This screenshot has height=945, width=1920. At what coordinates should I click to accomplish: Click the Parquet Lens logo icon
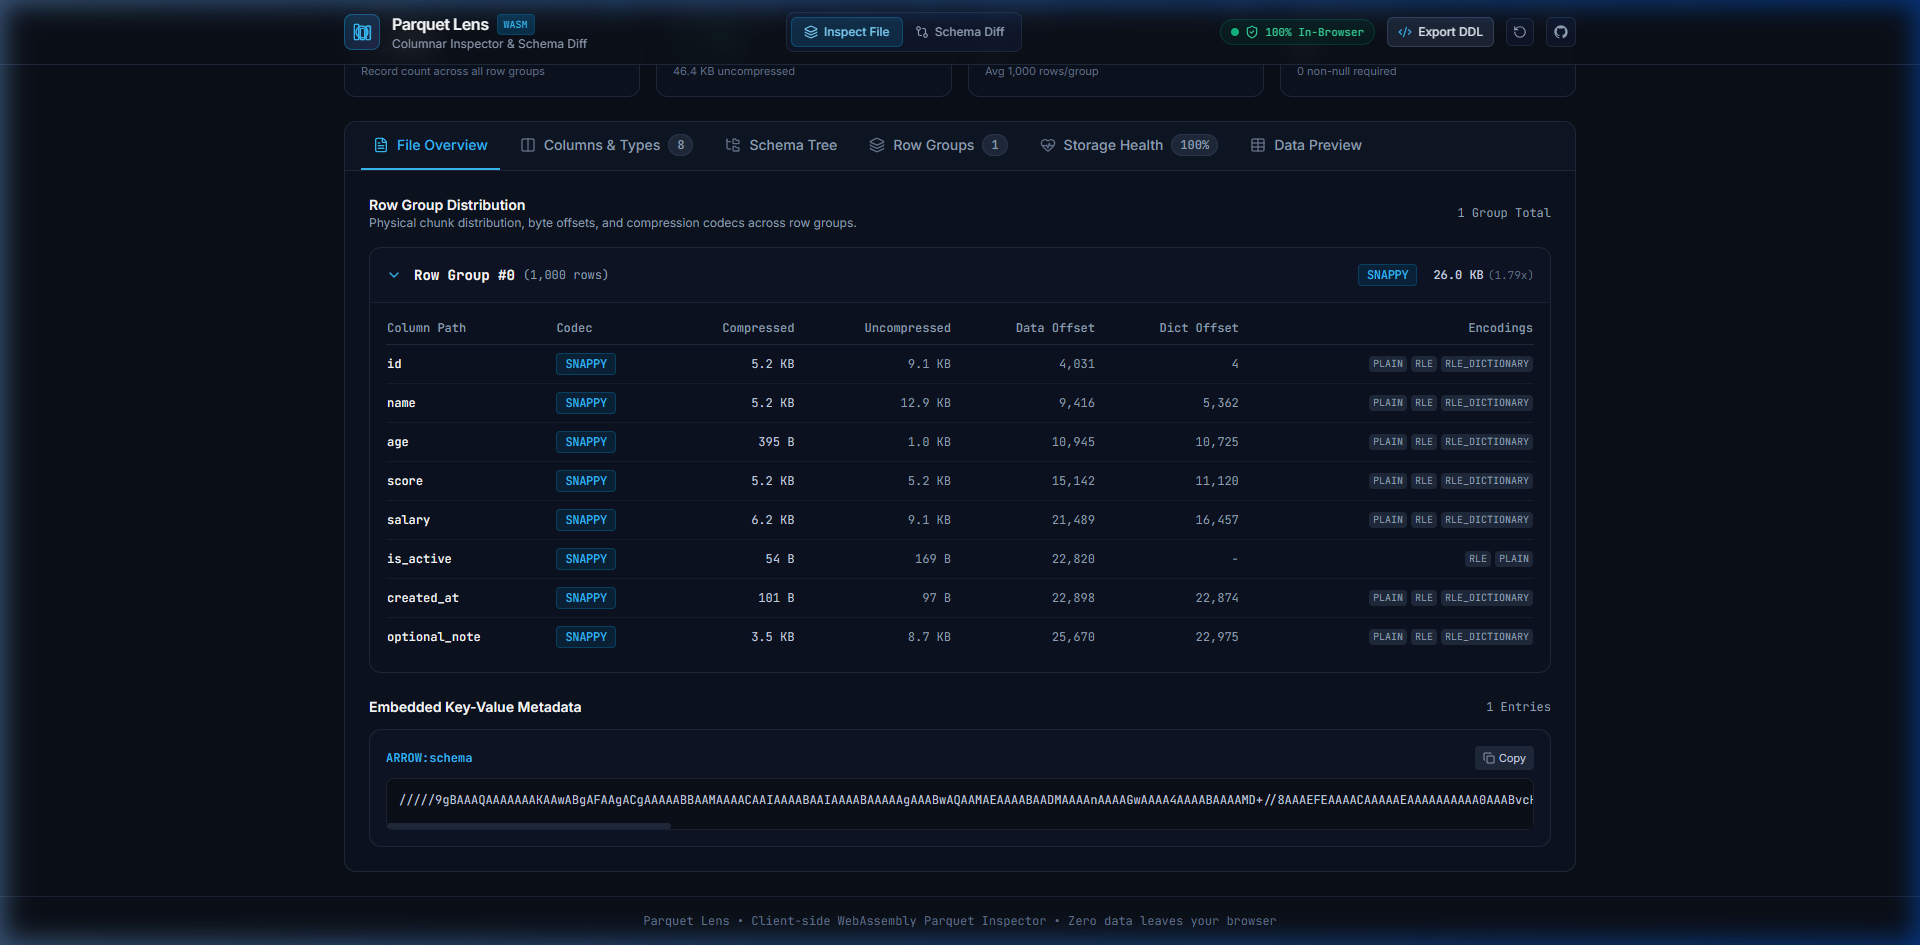pos(362,32)
